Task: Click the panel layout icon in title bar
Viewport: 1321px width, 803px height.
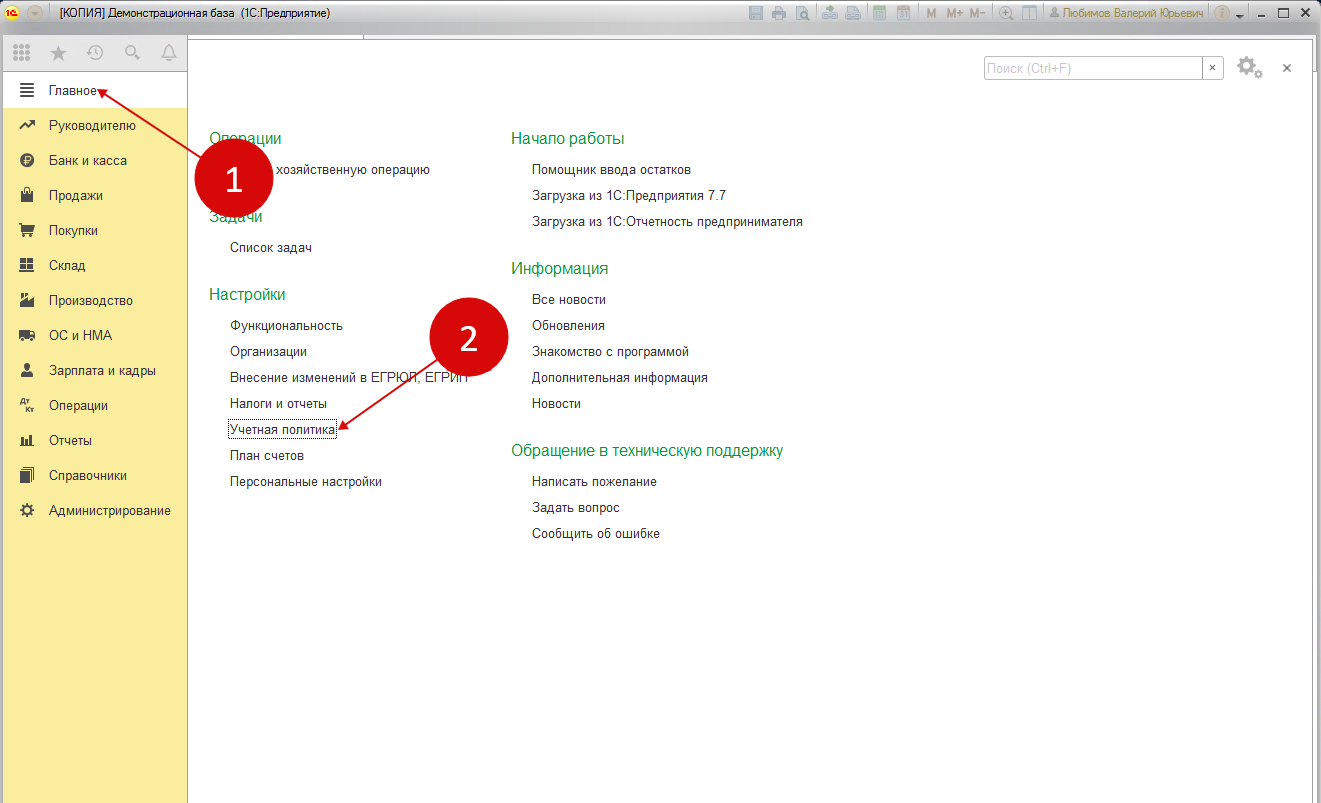Action: (x=1029, y=13)
